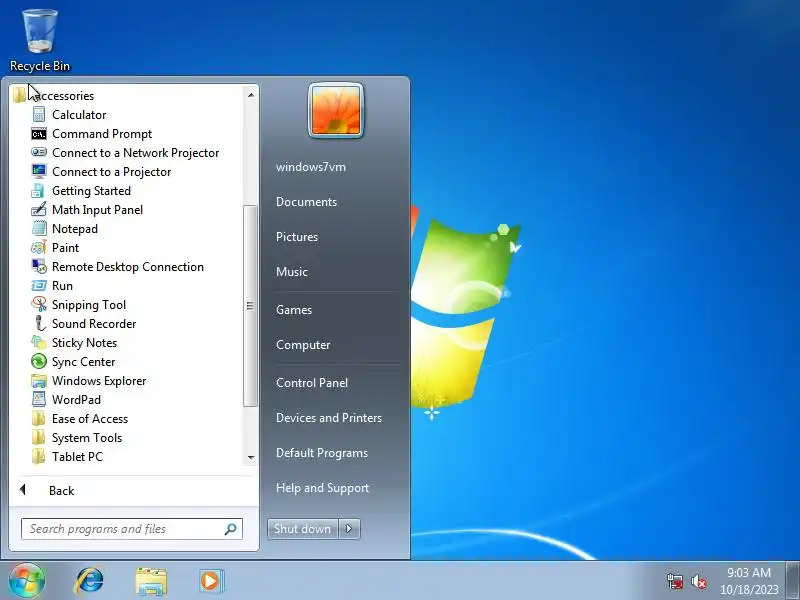Click the Start orb button
The height and width of the screenshot is (600, 800).
(27, 581)
